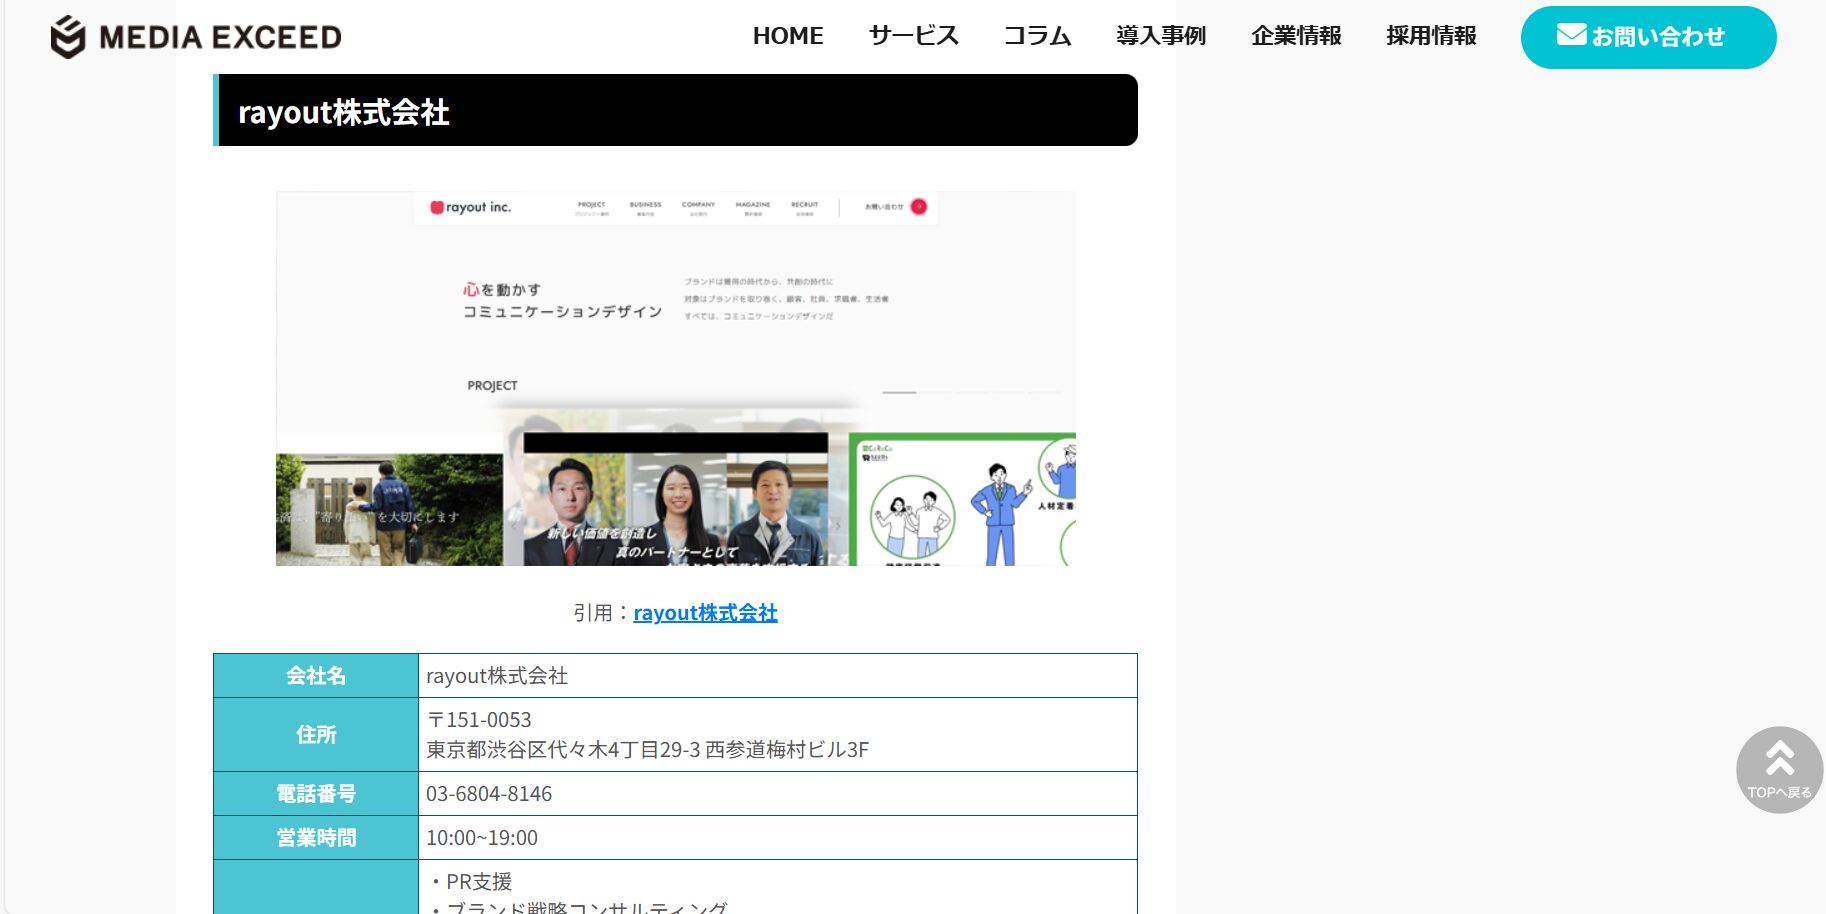Select the 住所 table header cell
Screen dimensions: 1826x914
click(316, 735)
